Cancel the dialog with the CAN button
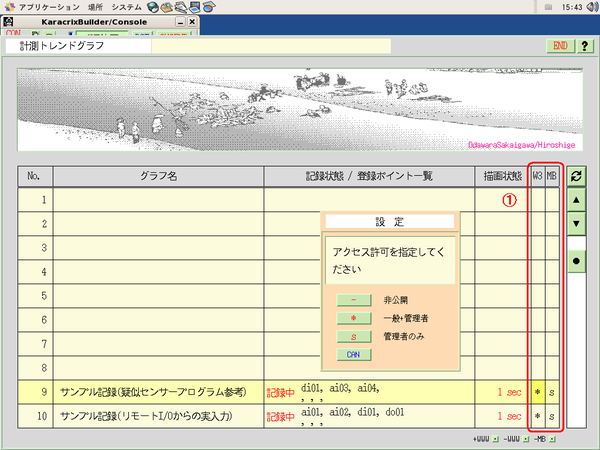The width and height of the screenshot is (600, 450). 354,355
